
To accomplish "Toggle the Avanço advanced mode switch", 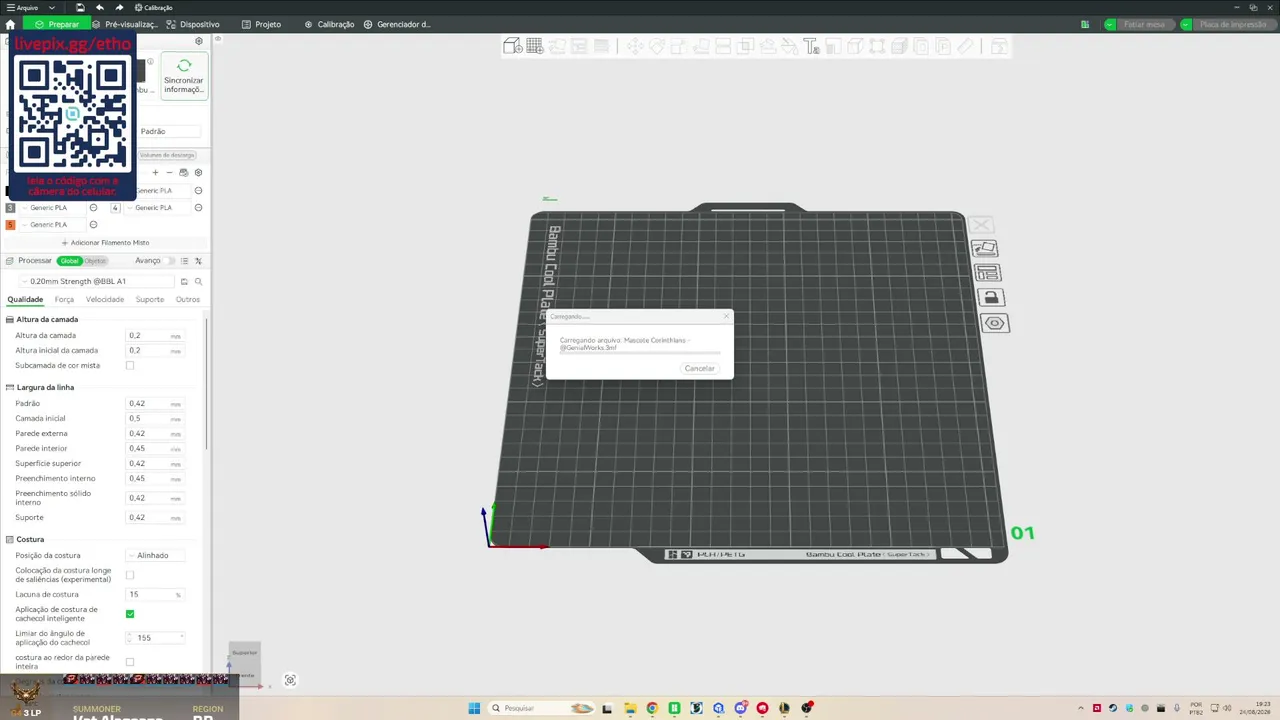I will [168, 261].
